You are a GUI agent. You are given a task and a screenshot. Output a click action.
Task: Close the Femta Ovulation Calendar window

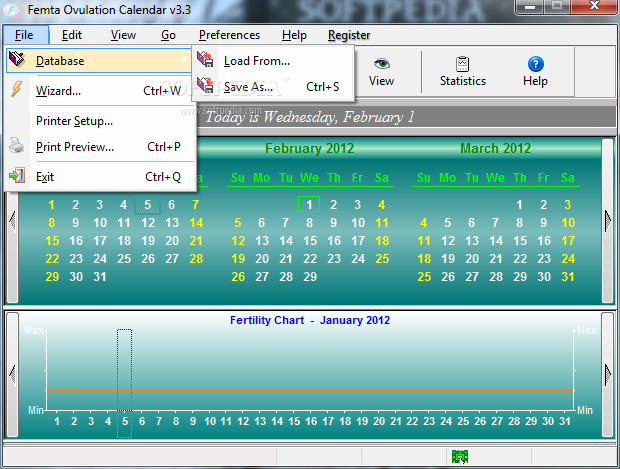point(594,6)
